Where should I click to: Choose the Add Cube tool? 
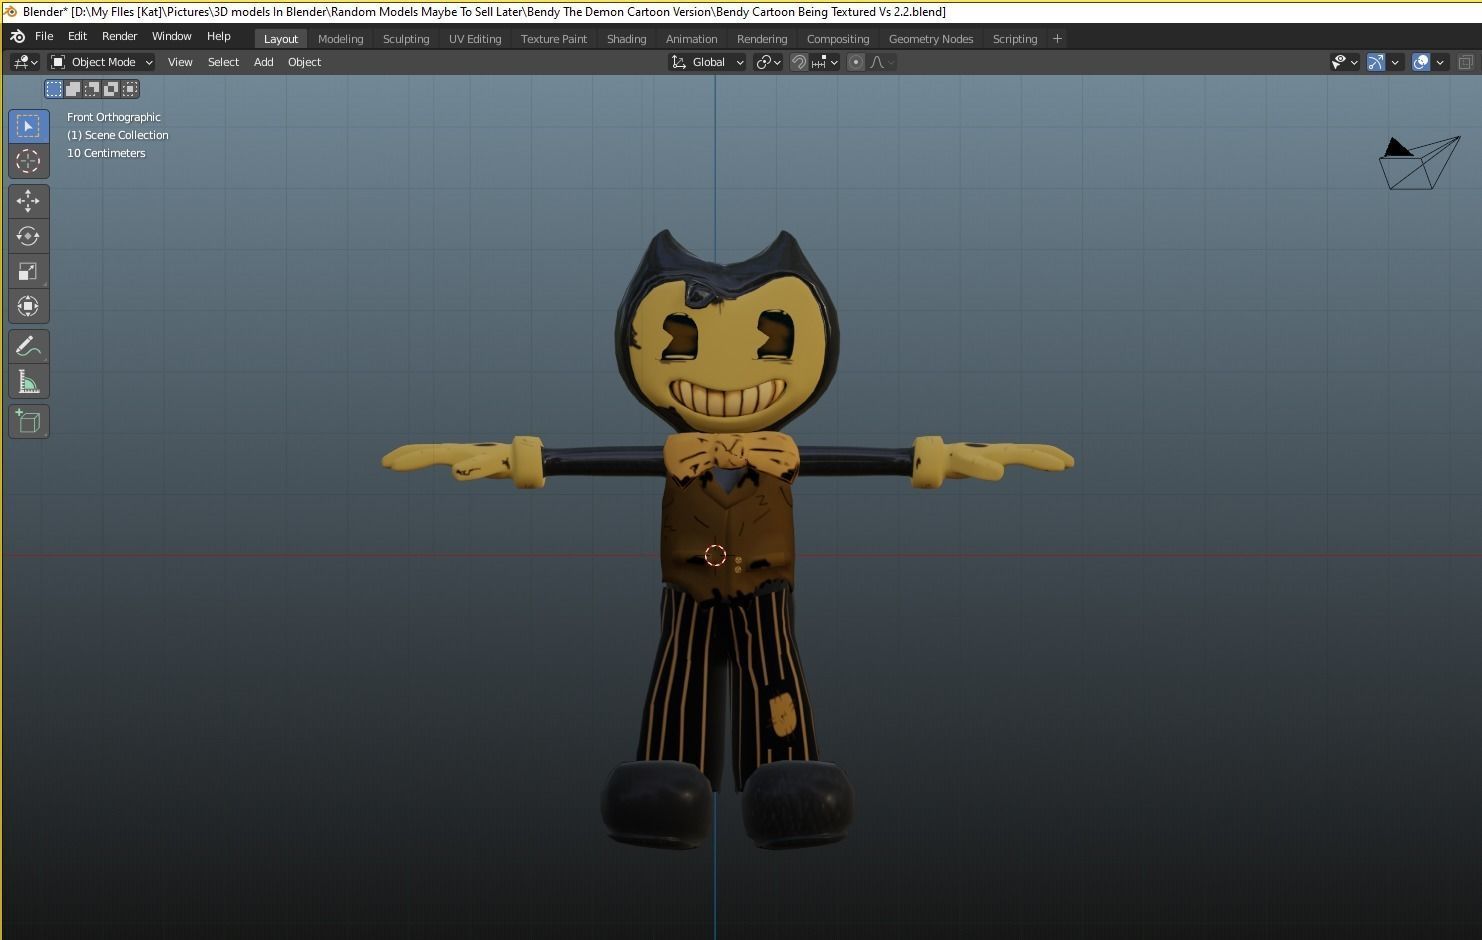click(x=28, y=422)
